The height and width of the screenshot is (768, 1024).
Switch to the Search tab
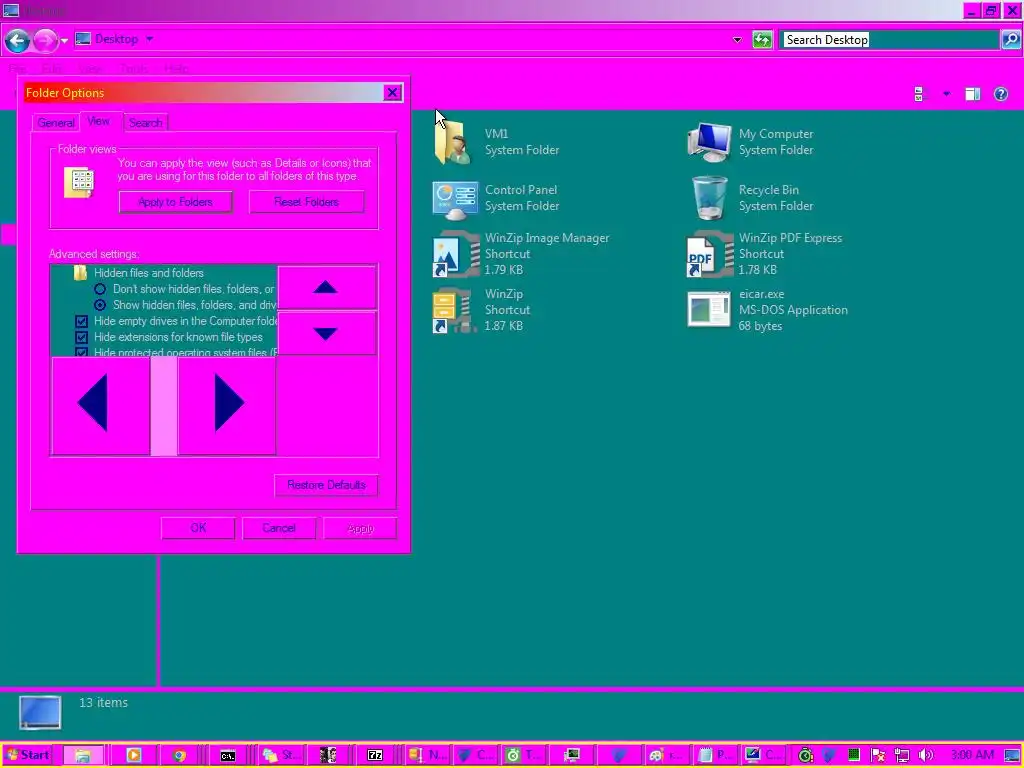[x=145, y=123]
